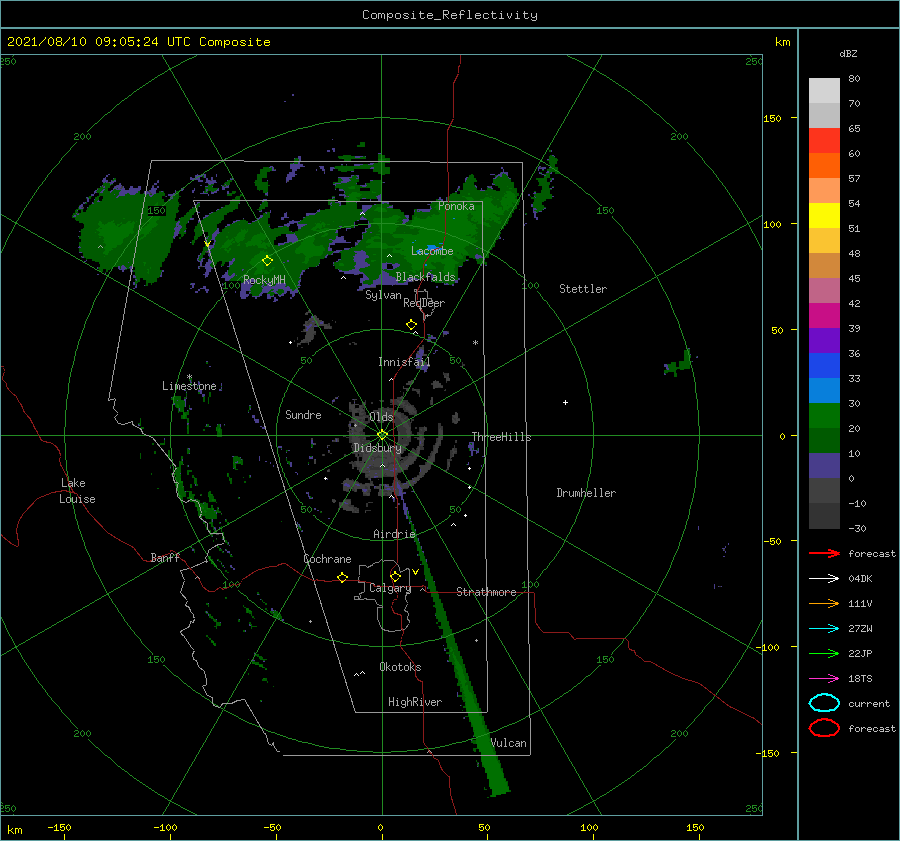The width and height of the screenshot is (900, 841).
Task: Select the yellow diamond marker above RockyMH
Action: click(x=267, y=261)
